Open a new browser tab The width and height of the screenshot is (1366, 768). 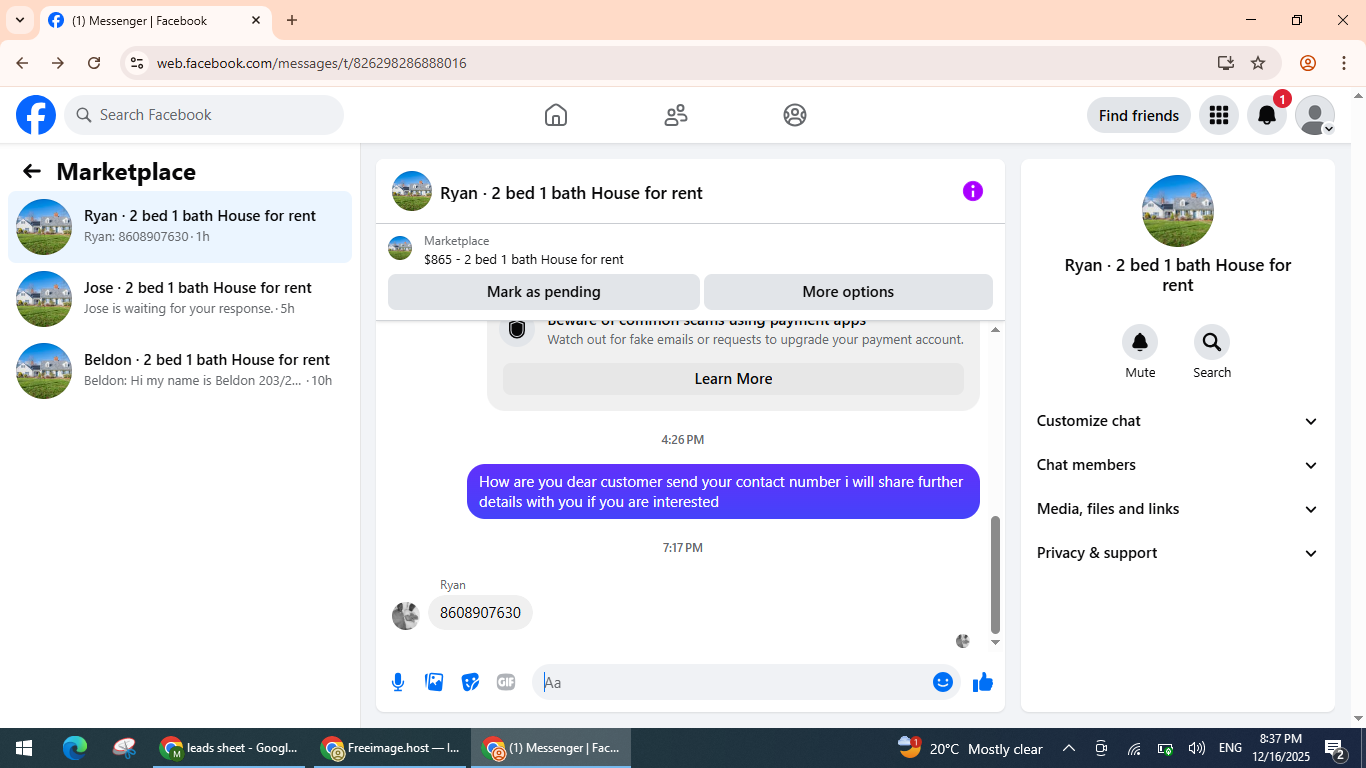(x=292, y=20)
